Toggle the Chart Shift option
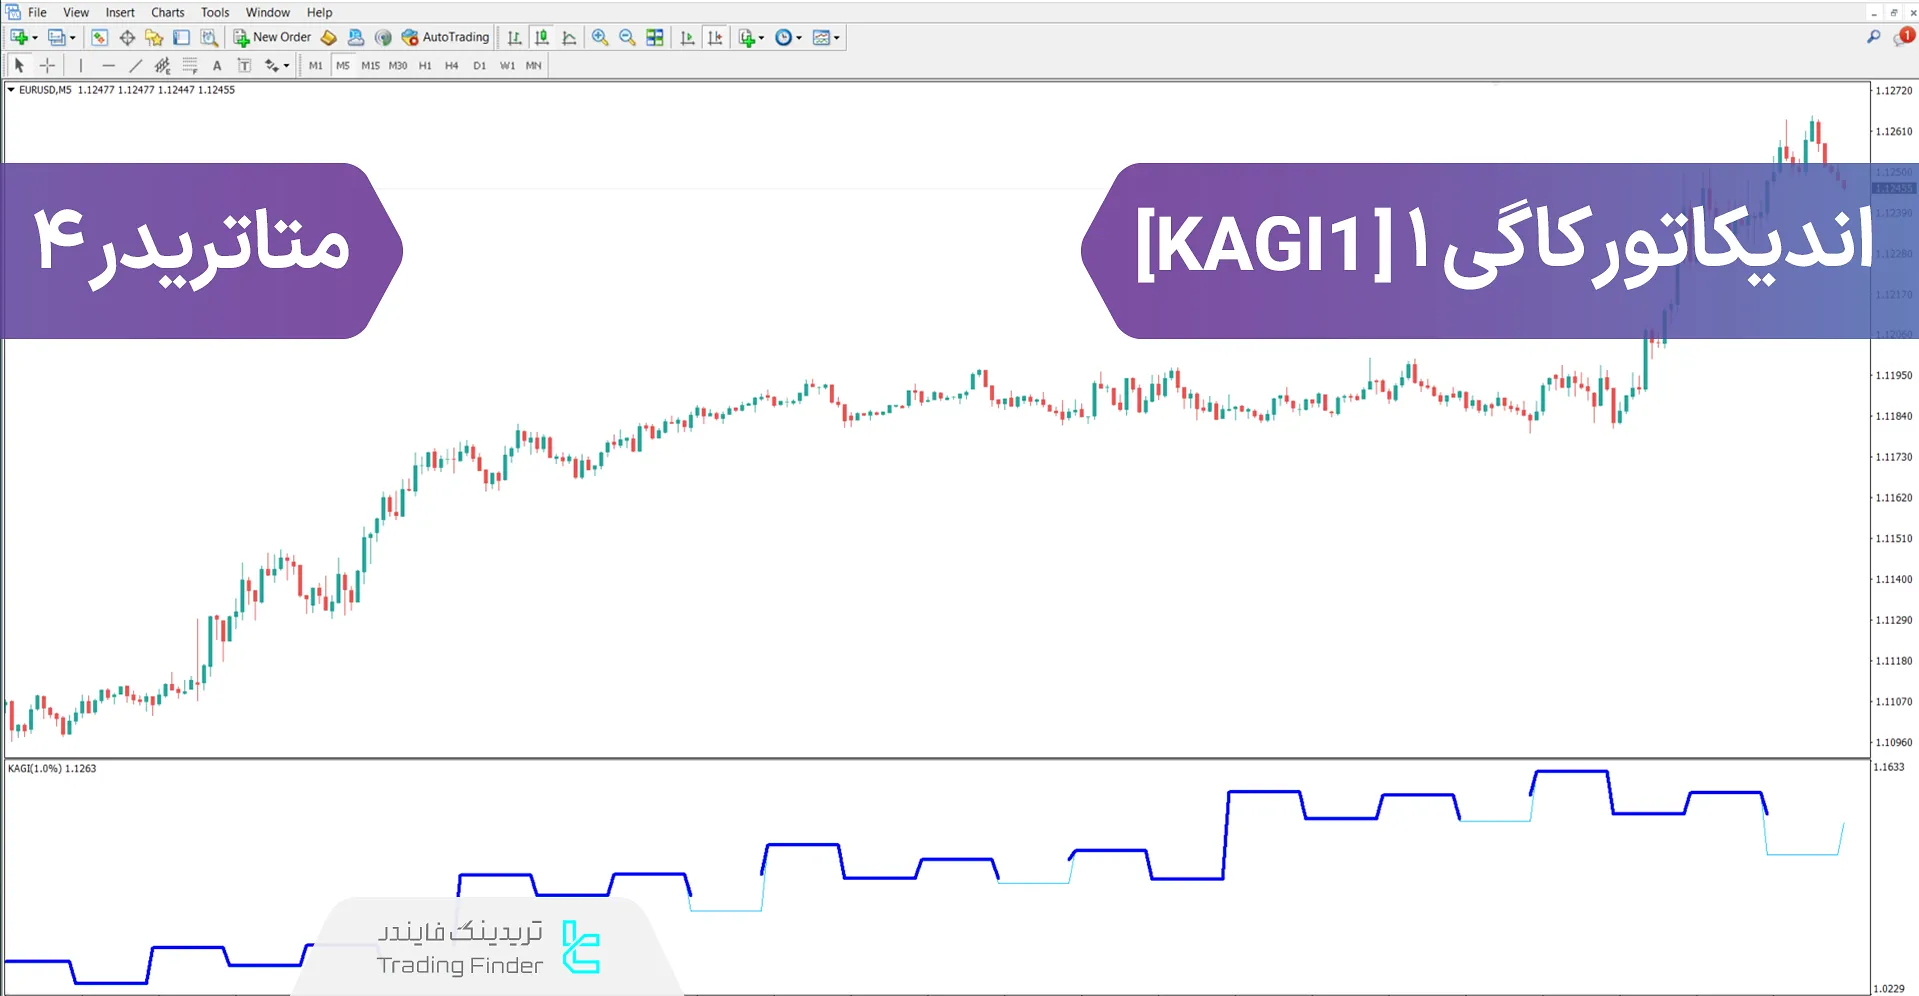The height and width of the screenshot is (996, 1919). 715,37
